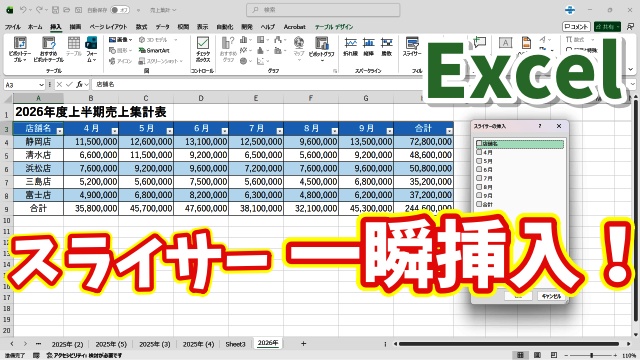Open the テーブルデザイン tab
This screenshot has height=360, width=640.
pyautogui.click(x=334, y=27)
